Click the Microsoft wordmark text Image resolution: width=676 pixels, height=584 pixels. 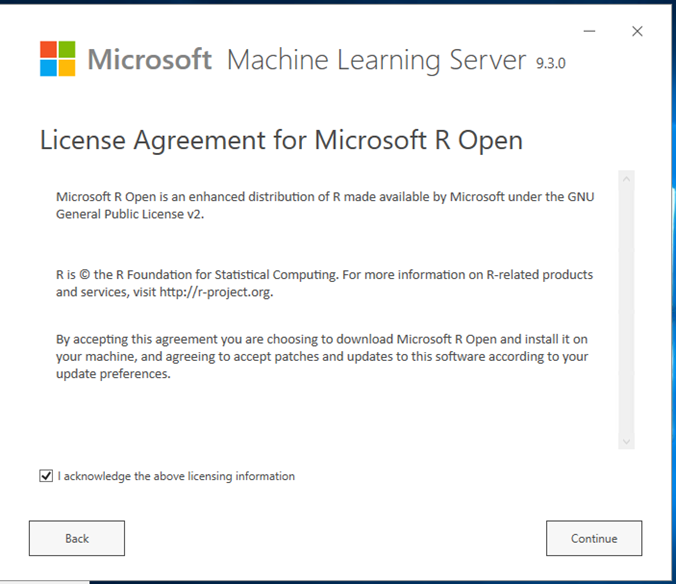[149, 60]
